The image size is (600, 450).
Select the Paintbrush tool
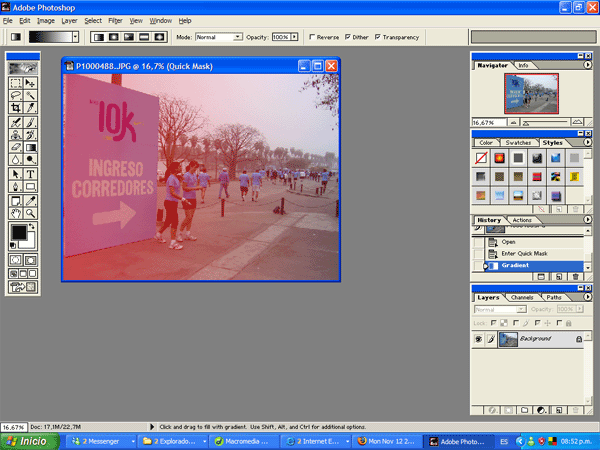(x=30, y=122)
